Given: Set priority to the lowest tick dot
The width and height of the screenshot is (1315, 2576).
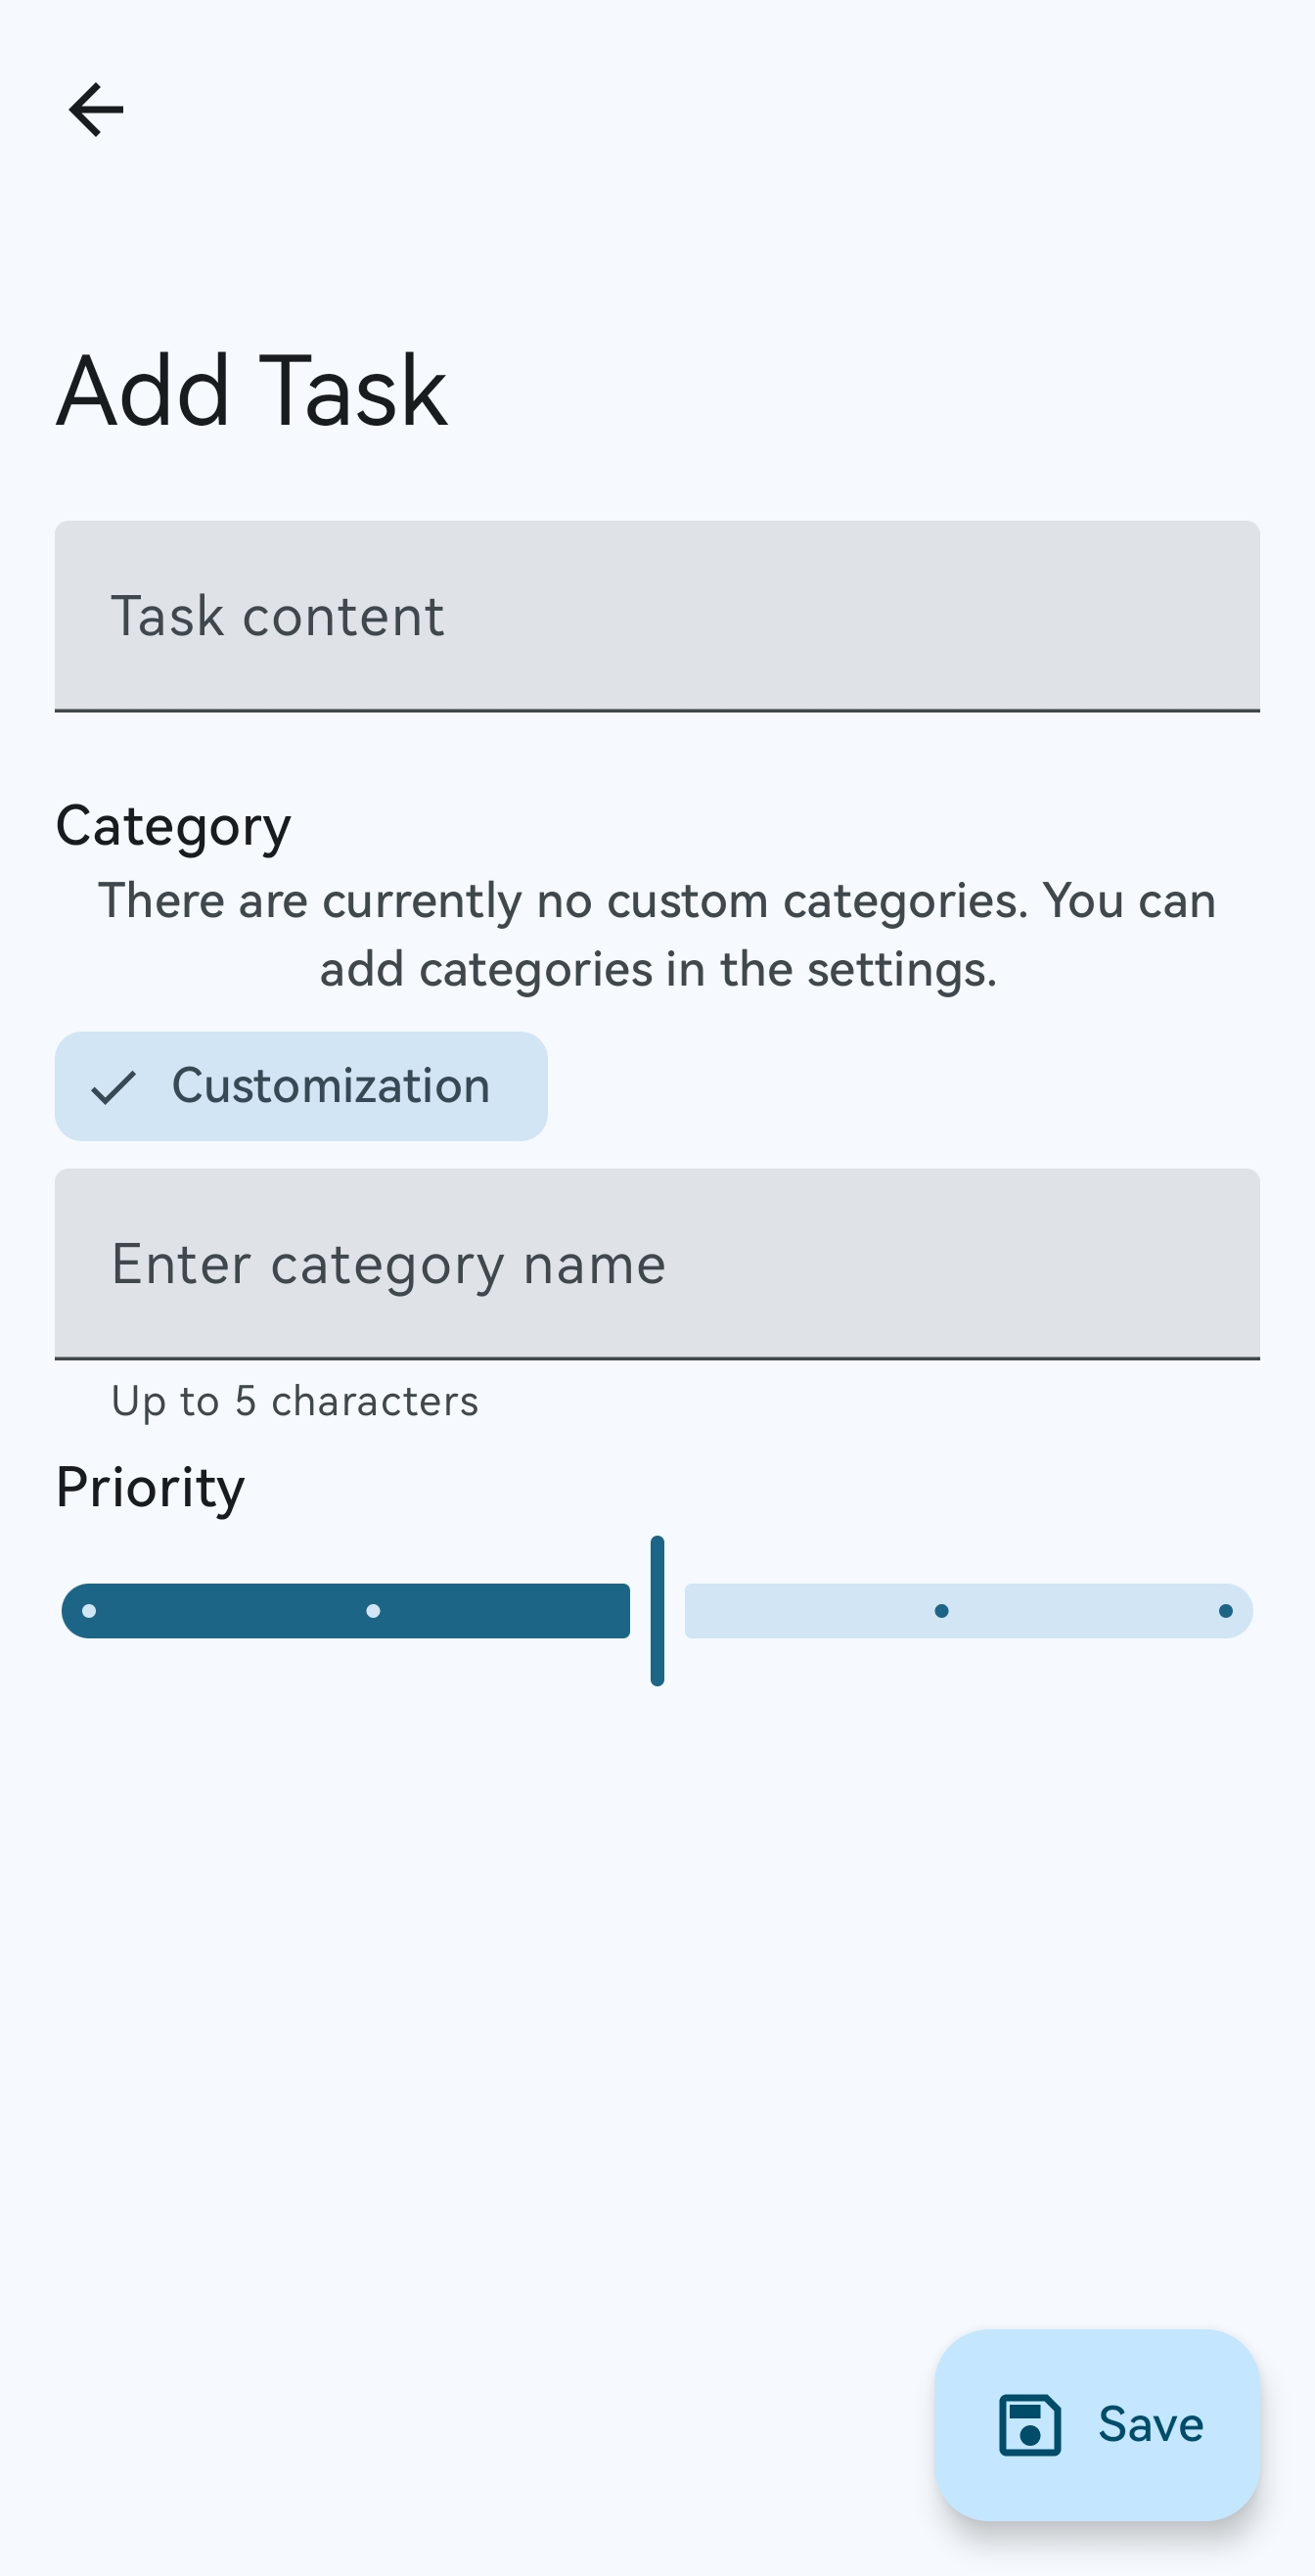Looking at the screenshot, I should point(89,1611).
